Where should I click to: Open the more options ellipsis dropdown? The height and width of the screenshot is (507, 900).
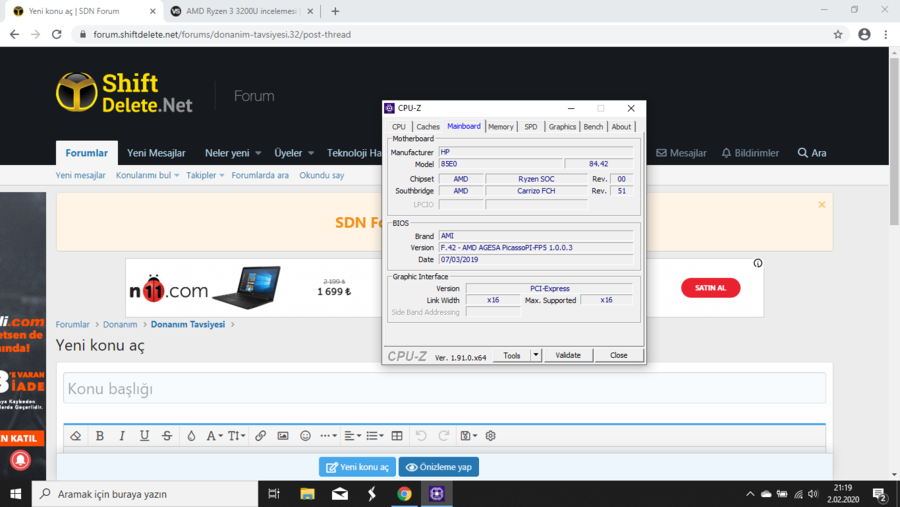coord(328,436)
